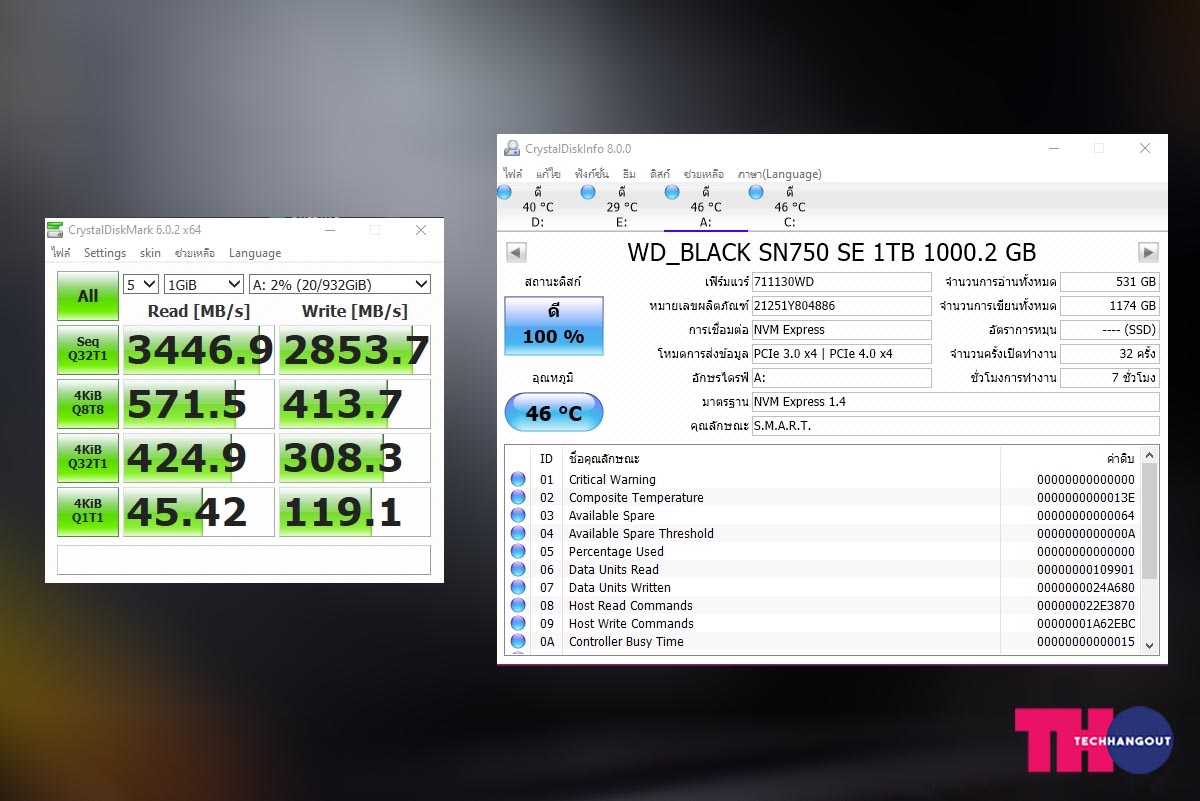
Task: Open the test count dropdown showing 5
Action: (140, 284)
